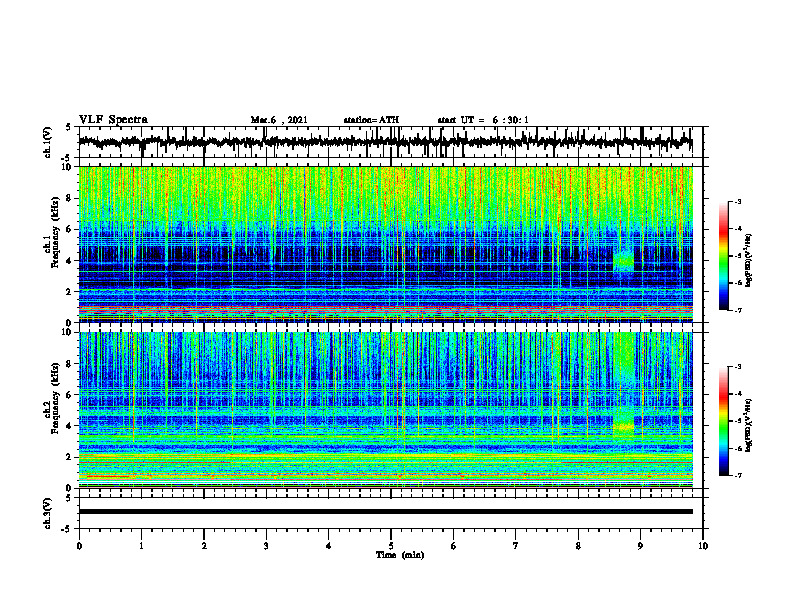This screenshot has width=792, height=612.
Task: Click the "-7" label on ch.1 color scale
Action: 738,310
